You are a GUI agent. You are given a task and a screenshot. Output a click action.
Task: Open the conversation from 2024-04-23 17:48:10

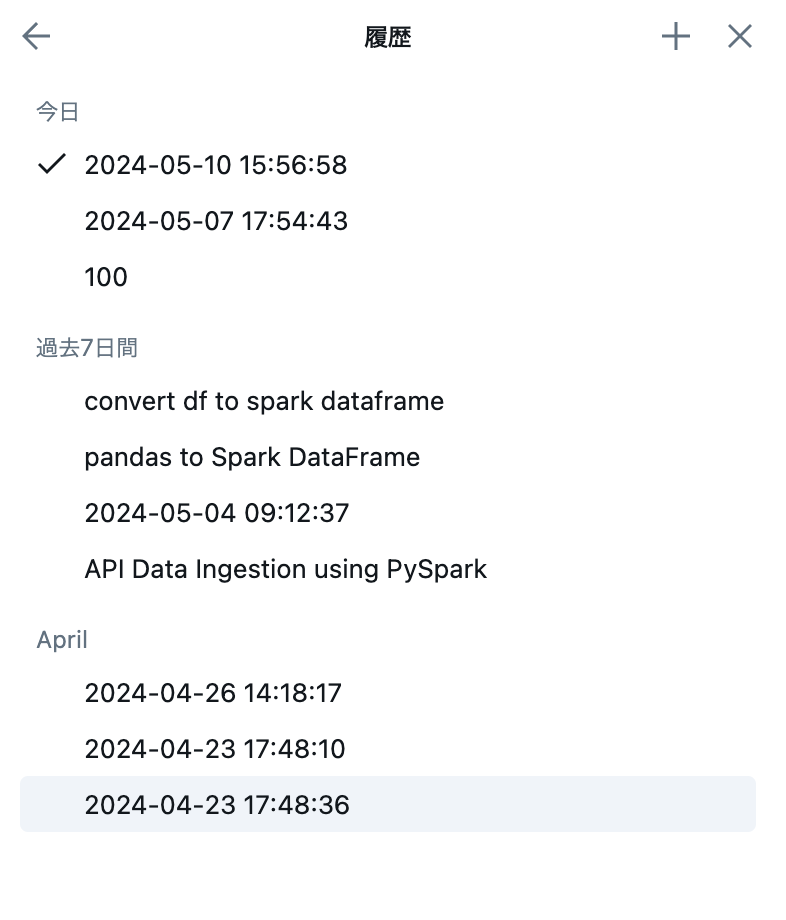tap(214, 749)
